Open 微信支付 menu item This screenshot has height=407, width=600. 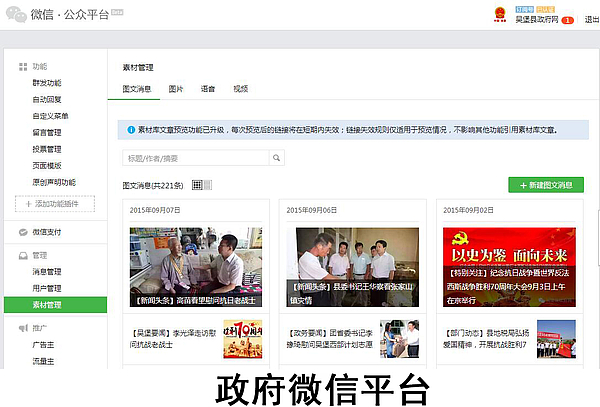click(47, 232)
